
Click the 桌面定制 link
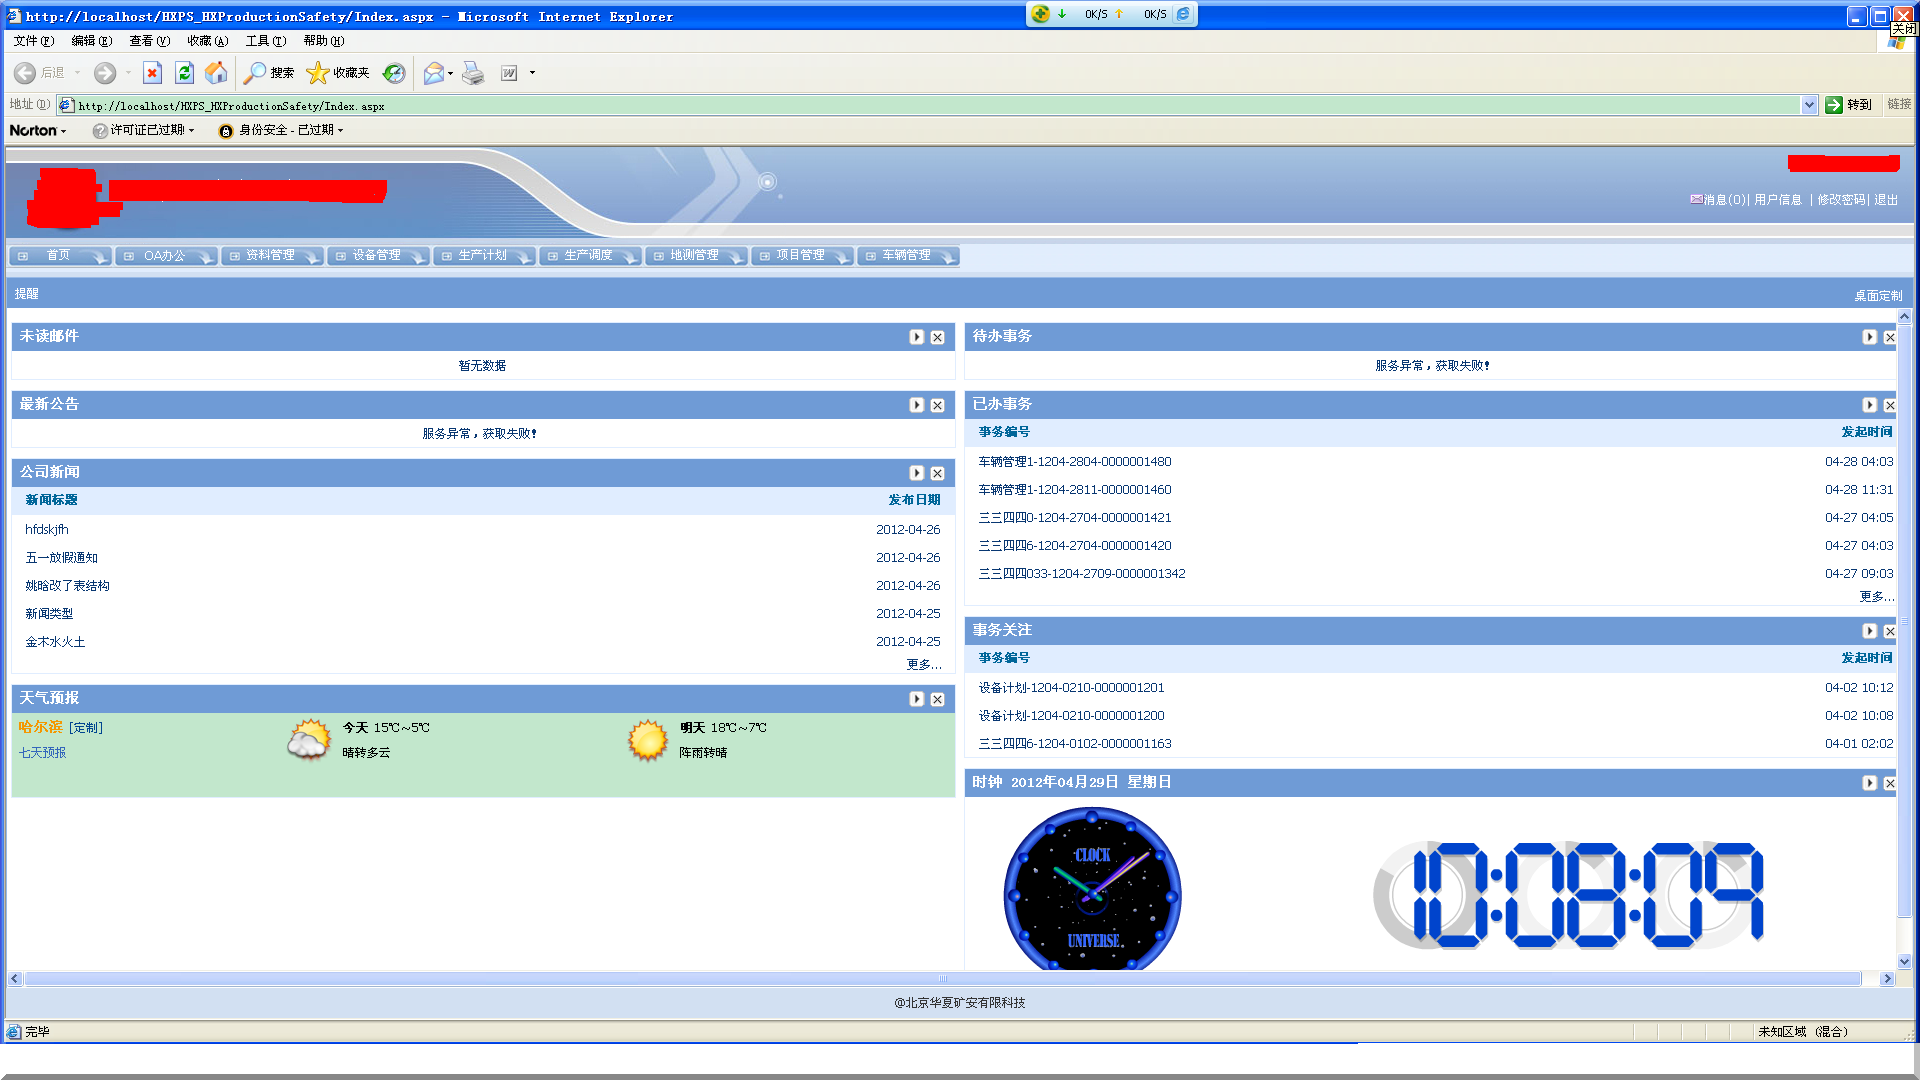point(1878,296)
